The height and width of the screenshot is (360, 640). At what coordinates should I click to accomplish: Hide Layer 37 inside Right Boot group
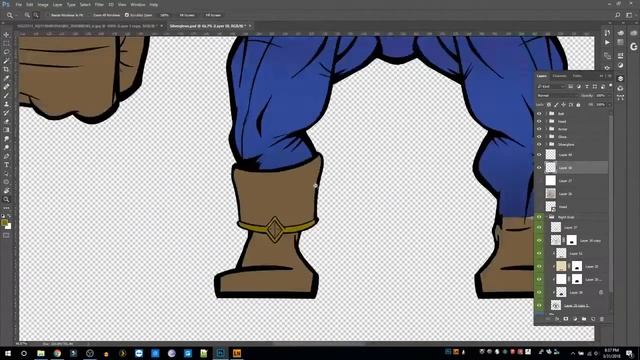(539, 227)
